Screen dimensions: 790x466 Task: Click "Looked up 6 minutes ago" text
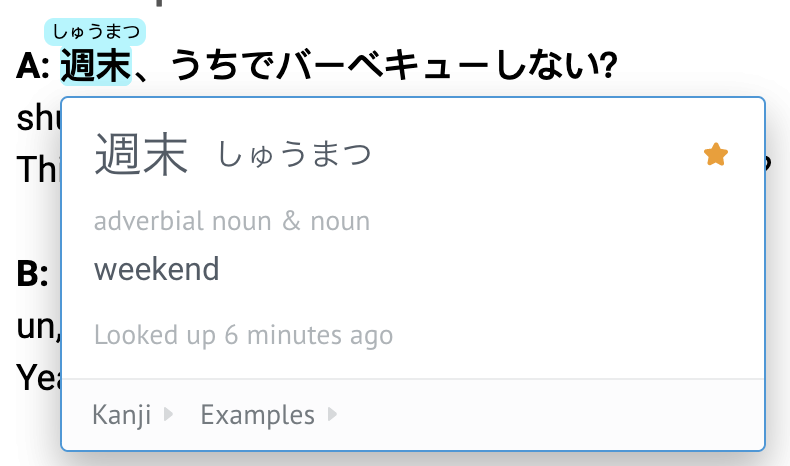[x=243, y=335]
